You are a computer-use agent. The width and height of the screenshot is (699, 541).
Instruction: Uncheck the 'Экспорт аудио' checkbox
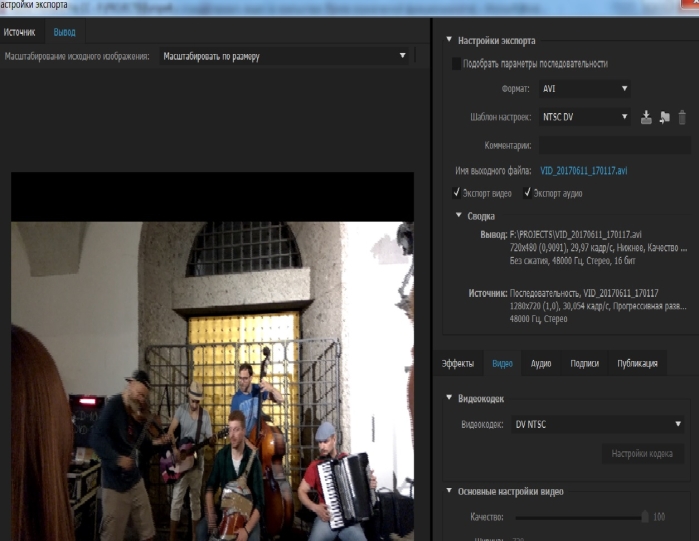[x=527, y=193]
